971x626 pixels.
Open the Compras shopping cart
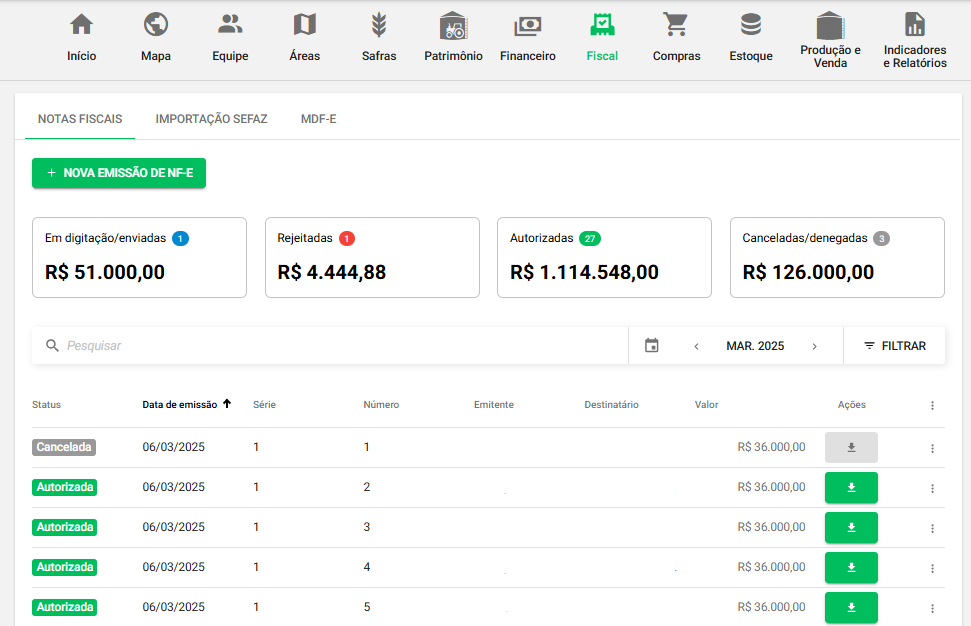pyautogui.click(x=676, y=25)
